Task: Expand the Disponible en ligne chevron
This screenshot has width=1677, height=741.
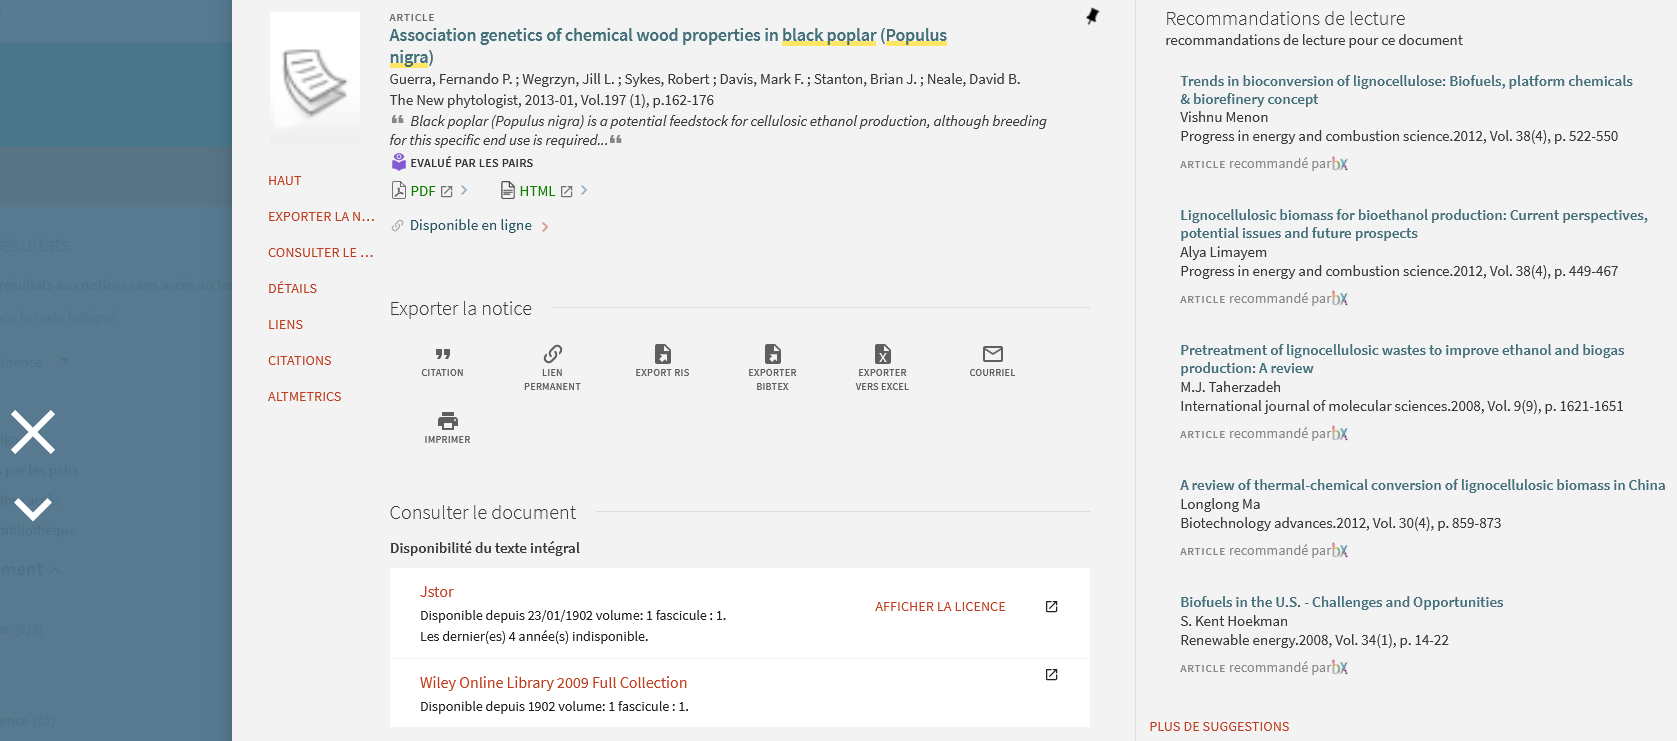Action: point(545,227)
